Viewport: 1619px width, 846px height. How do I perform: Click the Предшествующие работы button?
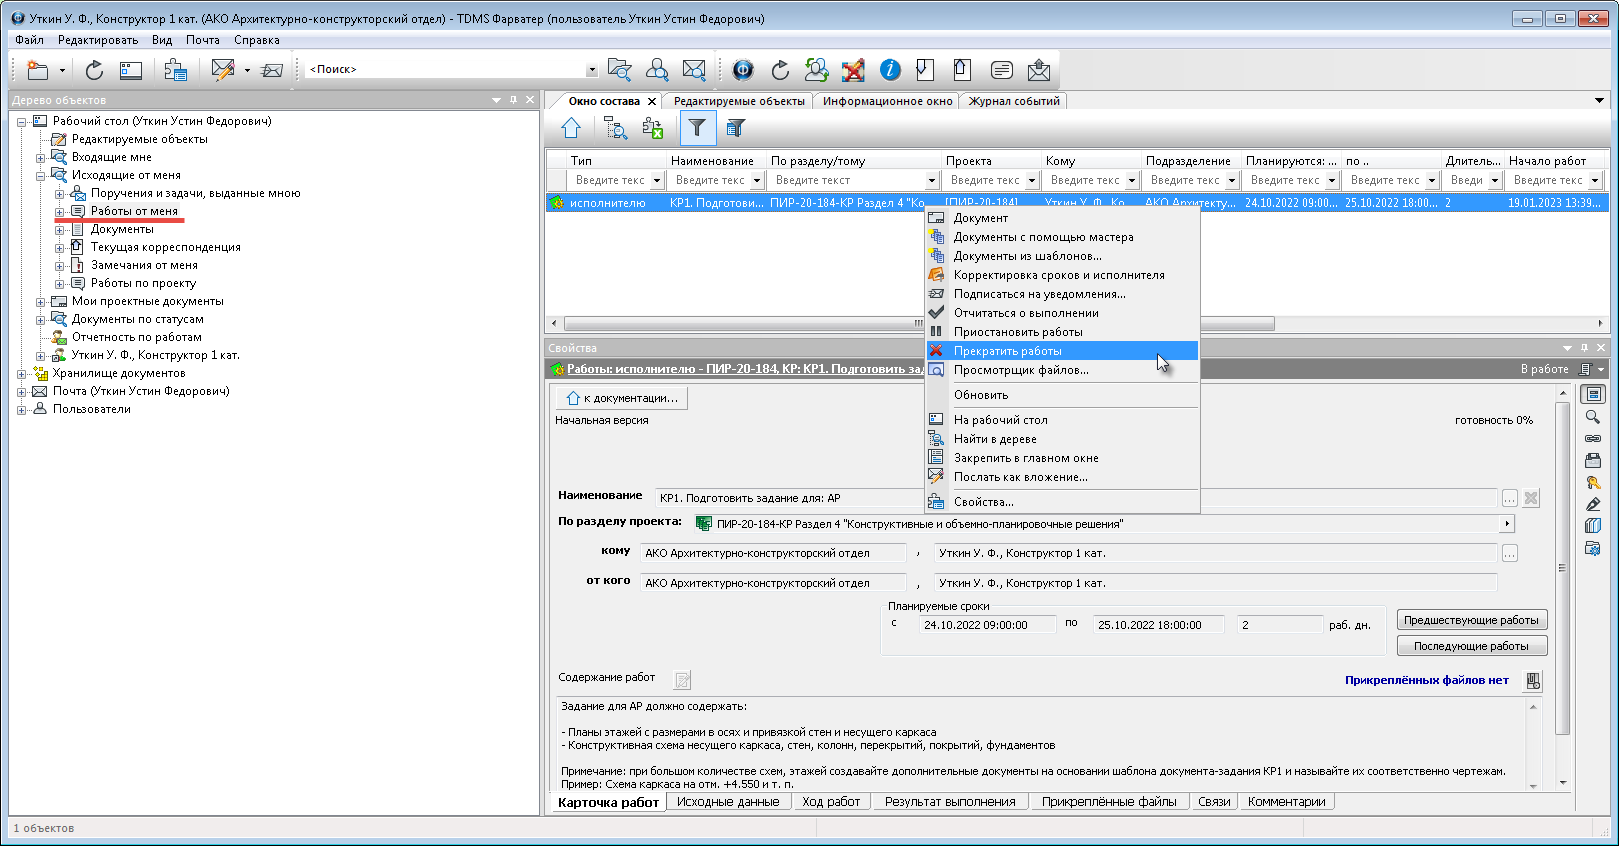[1471, 620]
